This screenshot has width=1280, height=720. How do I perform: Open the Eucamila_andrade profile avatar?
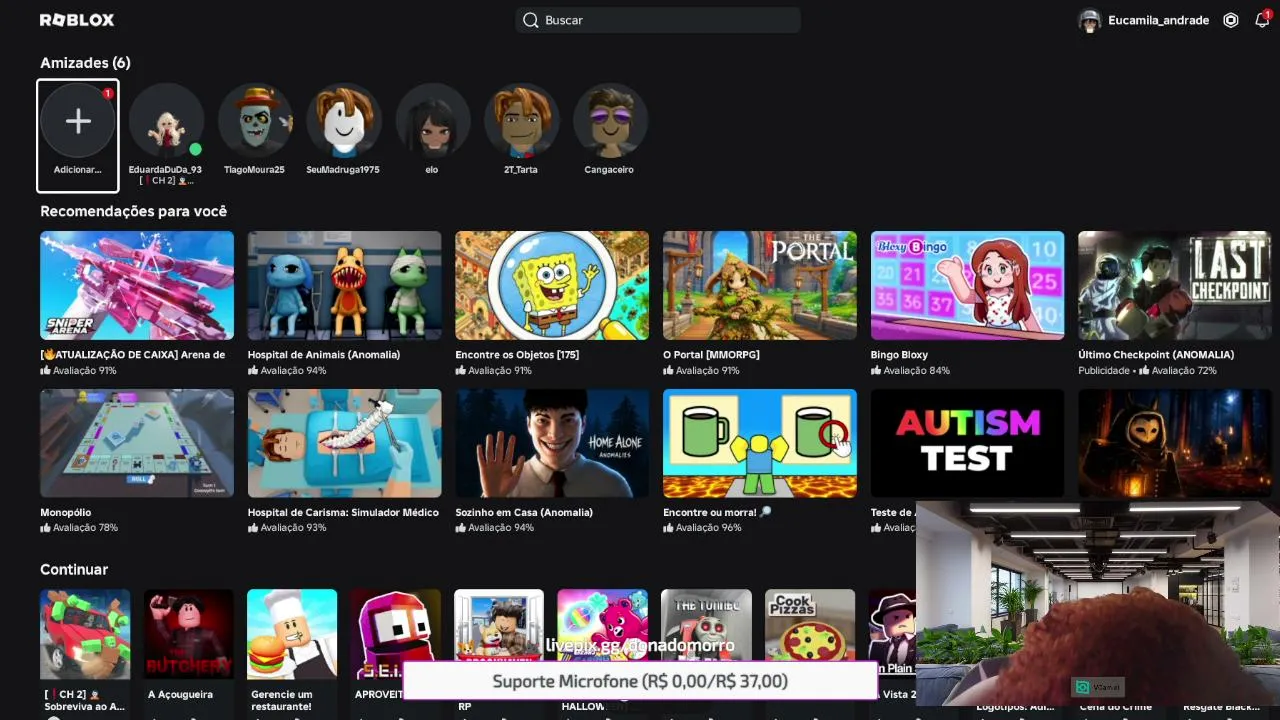pyautogui.click(x=1089, y=20)
